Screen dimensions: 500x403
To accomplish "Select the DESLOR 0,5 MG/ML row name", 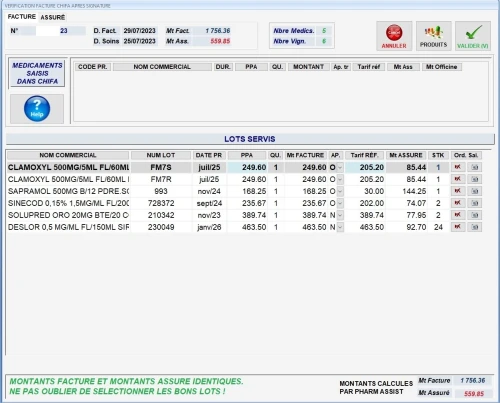I will [68, 227].
